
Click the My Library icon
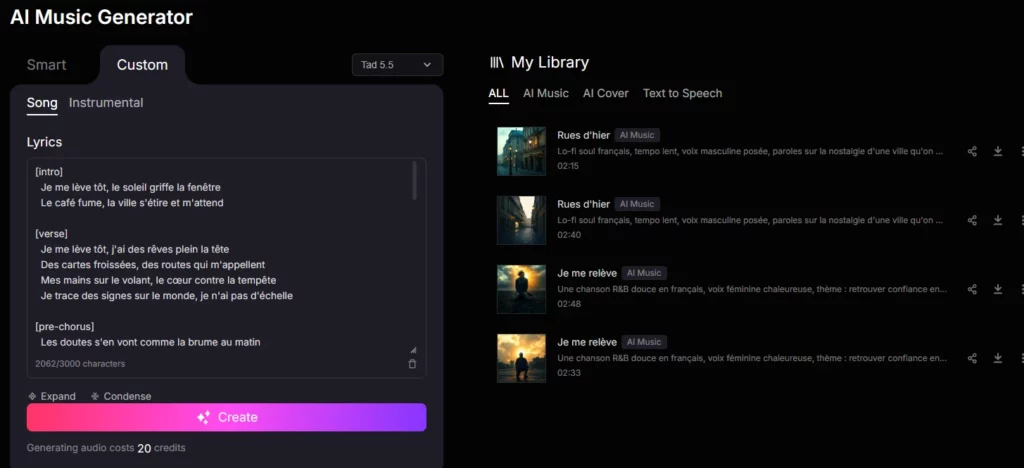(497, 63)
